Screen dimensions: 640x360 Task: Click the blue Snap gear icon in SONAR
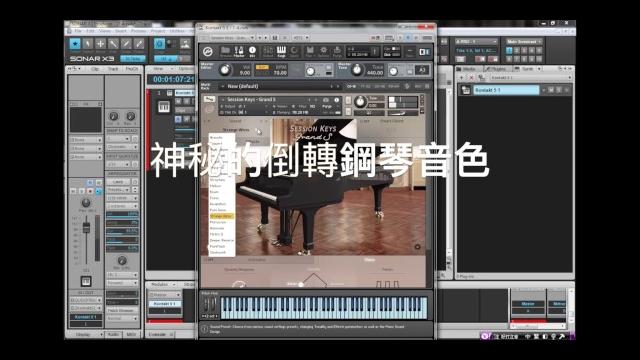[x=159, y=44]
